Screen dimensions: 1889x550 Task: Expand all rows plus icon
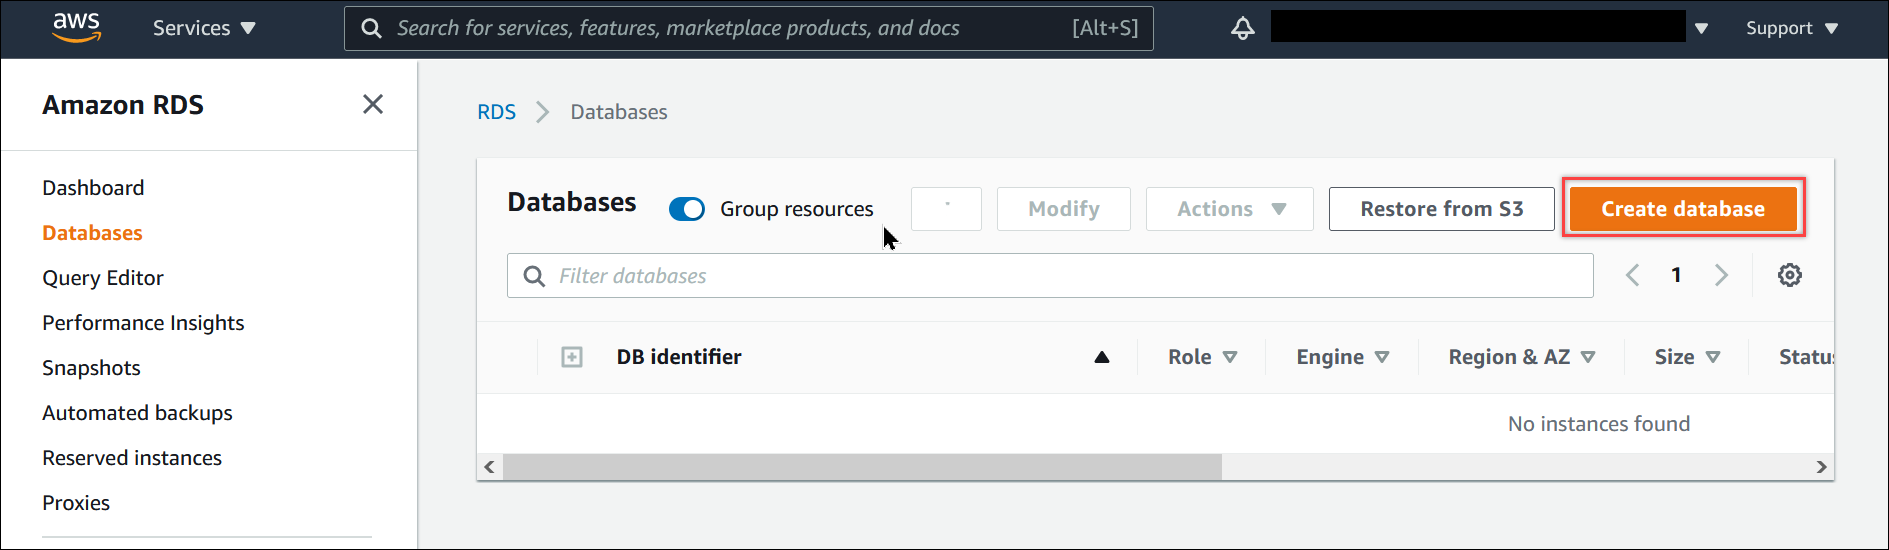click(572, 357)
